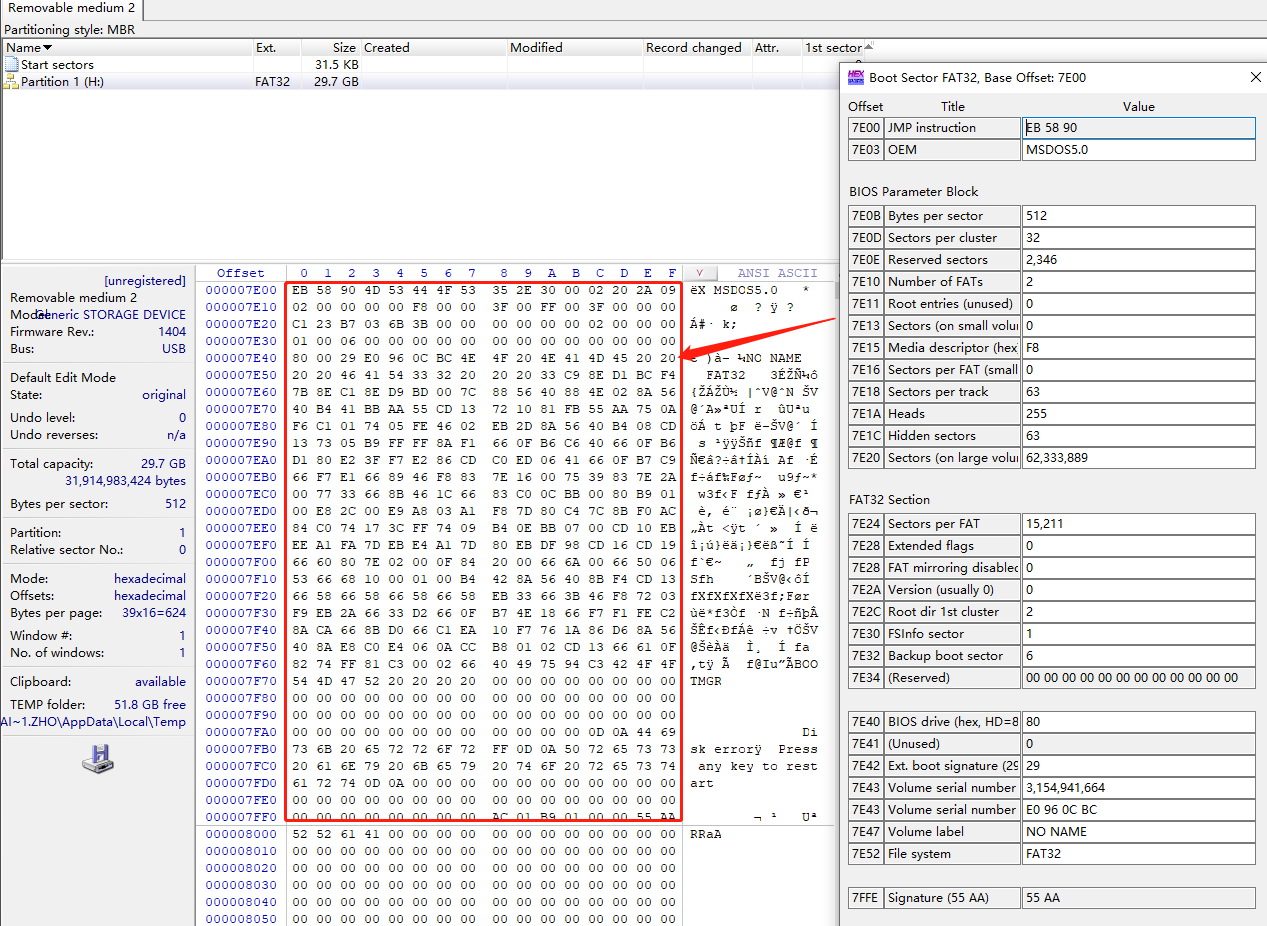Edit the Volume label NO NAME field
1267x926 pixels.
[x=1139, y=831]
